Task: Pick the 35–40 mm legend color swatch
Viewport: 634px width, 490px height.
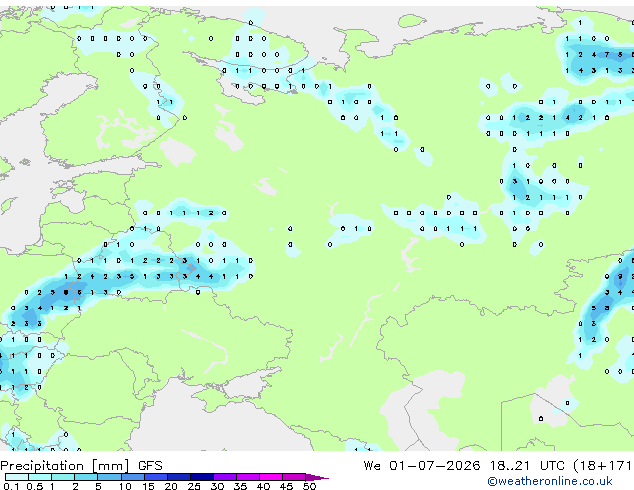Action: [247, 477]
